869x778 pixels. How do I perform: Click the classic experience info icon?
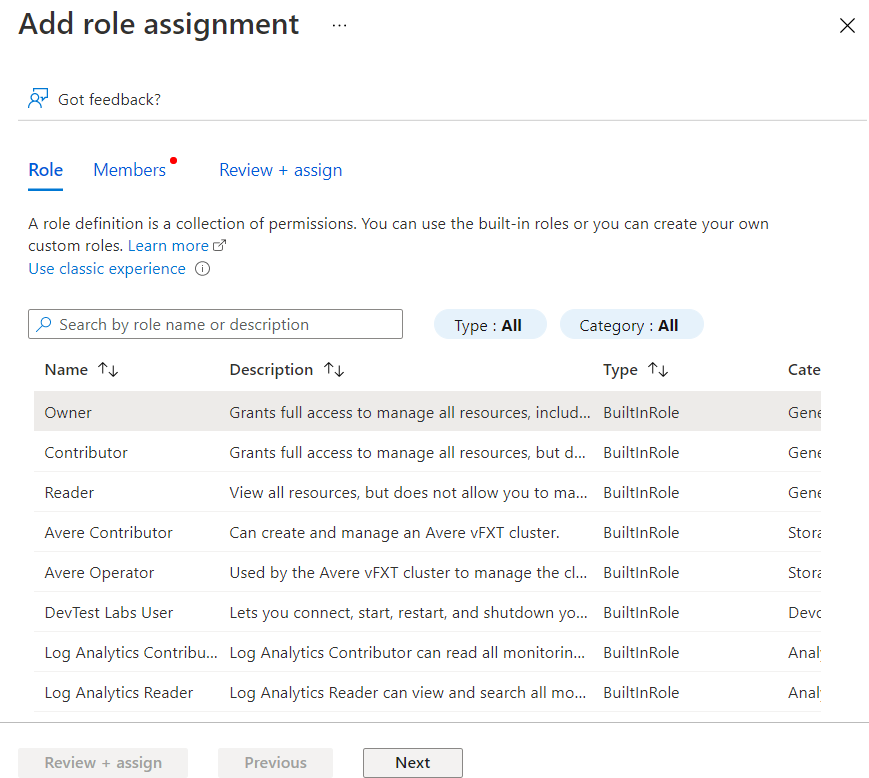(x=202, y=269)
